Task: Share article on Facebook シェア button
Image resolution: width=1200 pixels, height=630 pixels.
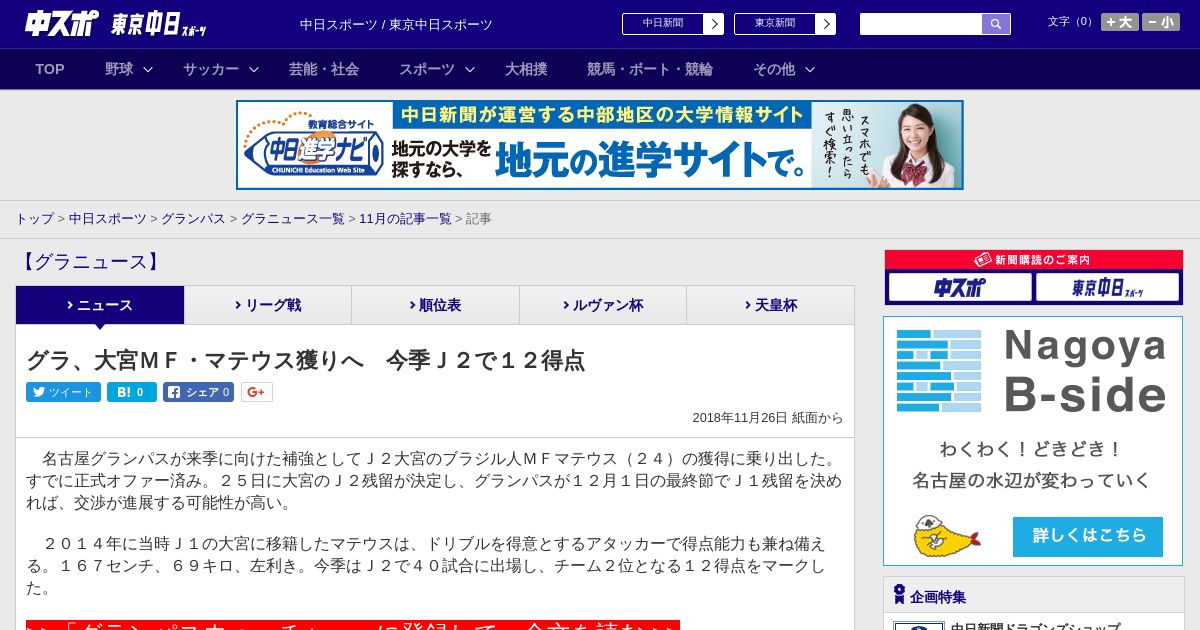Action: pos(198,392)
